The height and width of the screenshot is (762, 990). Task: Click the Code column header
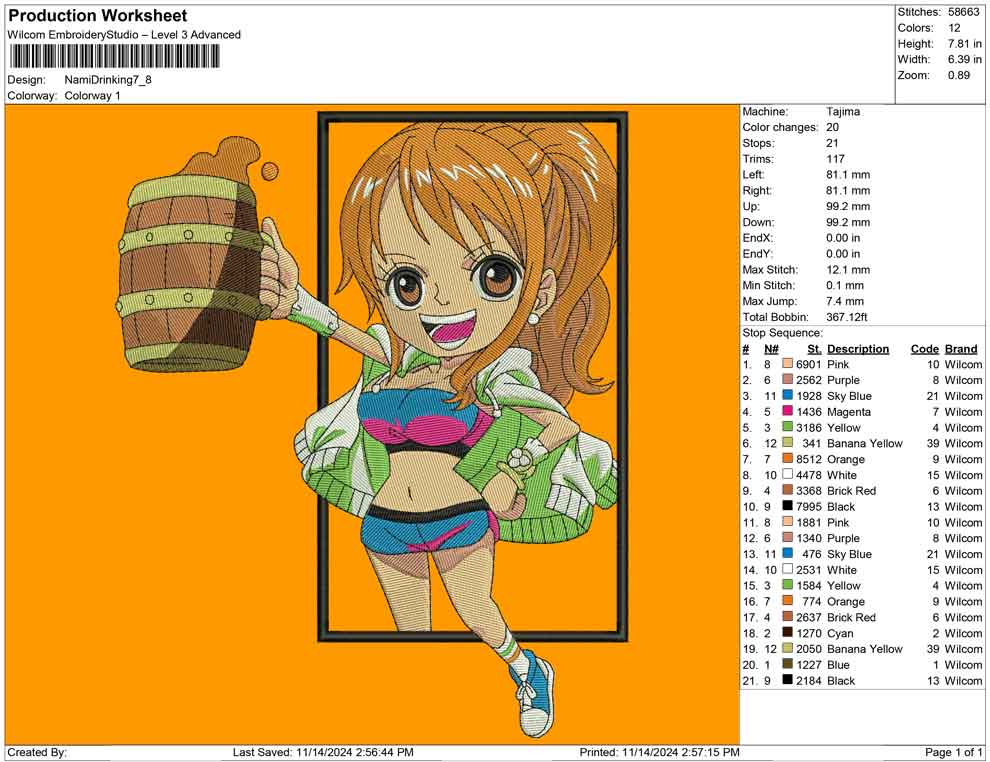click(925, 348)
